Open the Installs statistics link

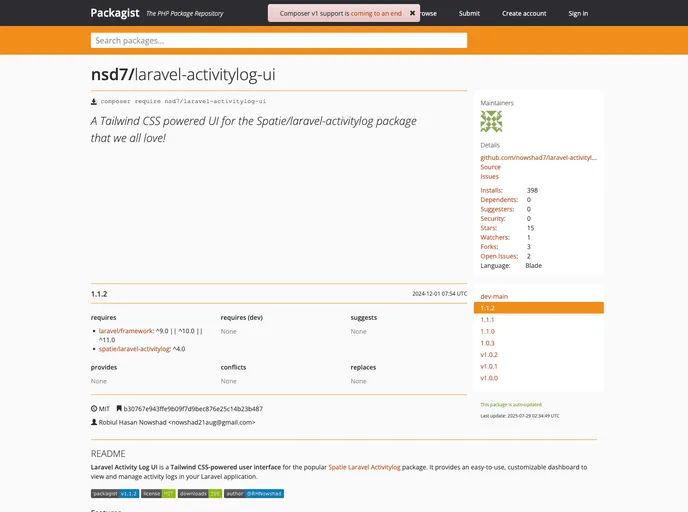(491, 190)
